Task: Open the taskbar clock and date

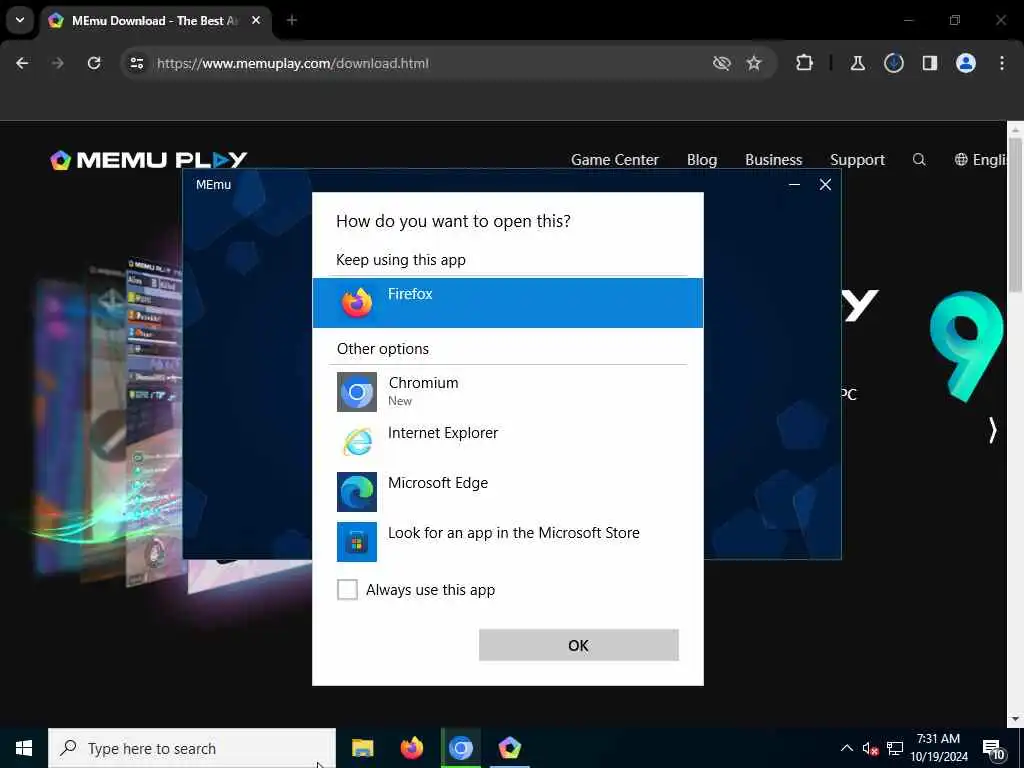Action: (939, 748)
